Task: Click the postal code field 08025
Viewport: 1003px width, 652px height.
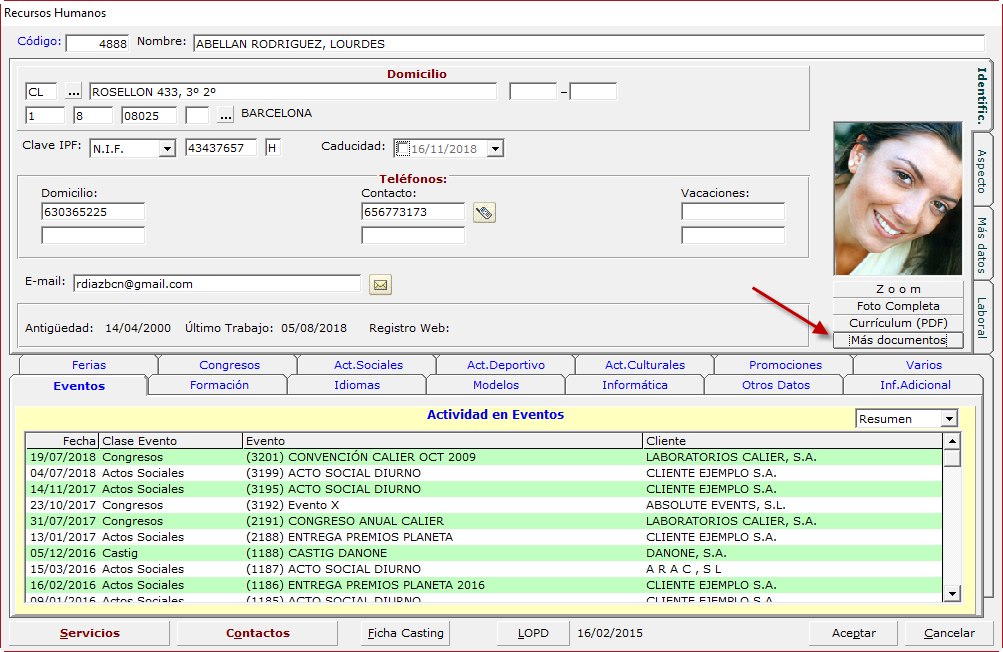Action: point(149,116)
